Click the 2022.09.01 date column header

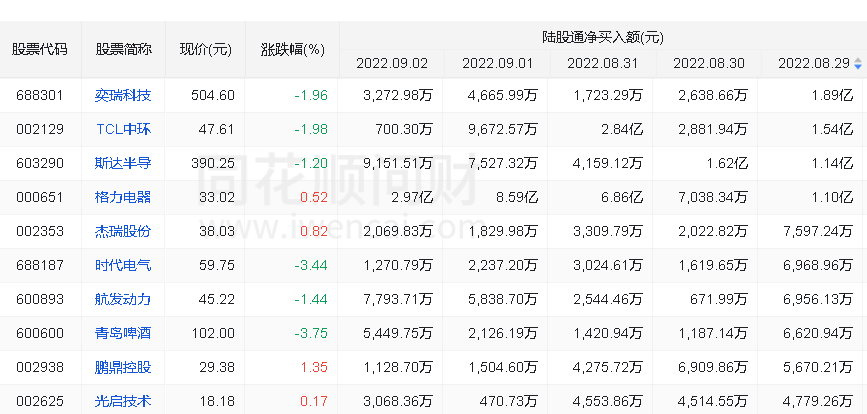click(497, 63)
